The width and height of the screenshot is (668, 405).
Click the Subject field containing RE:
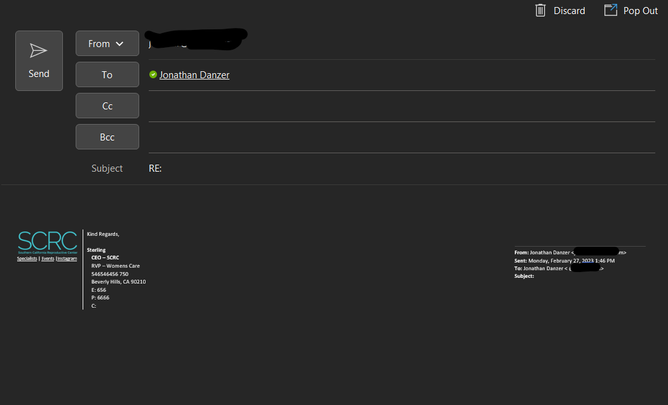pyautogui.click(x=402, y=168)
